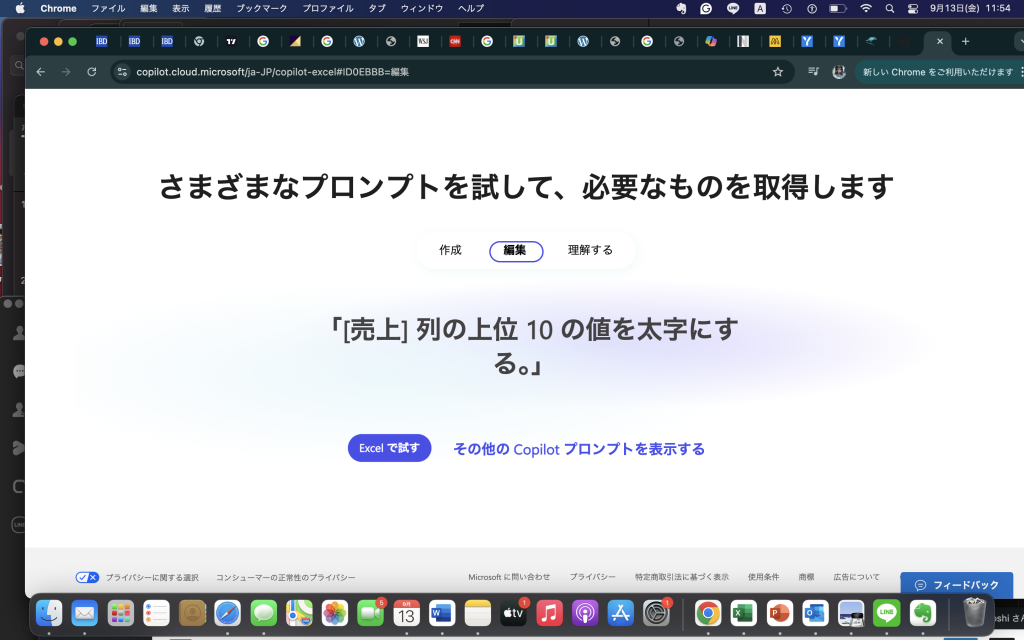Click the Excel で試す button
This screenshot has height=640, width=1024.
(389, 449)
